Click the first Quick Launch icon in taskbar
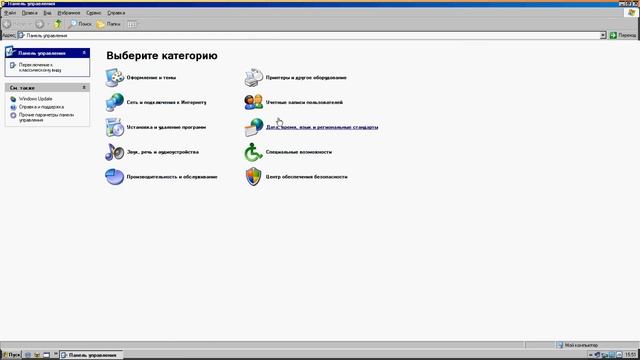The width and height of the screenshot is (640, 360). 28,355
